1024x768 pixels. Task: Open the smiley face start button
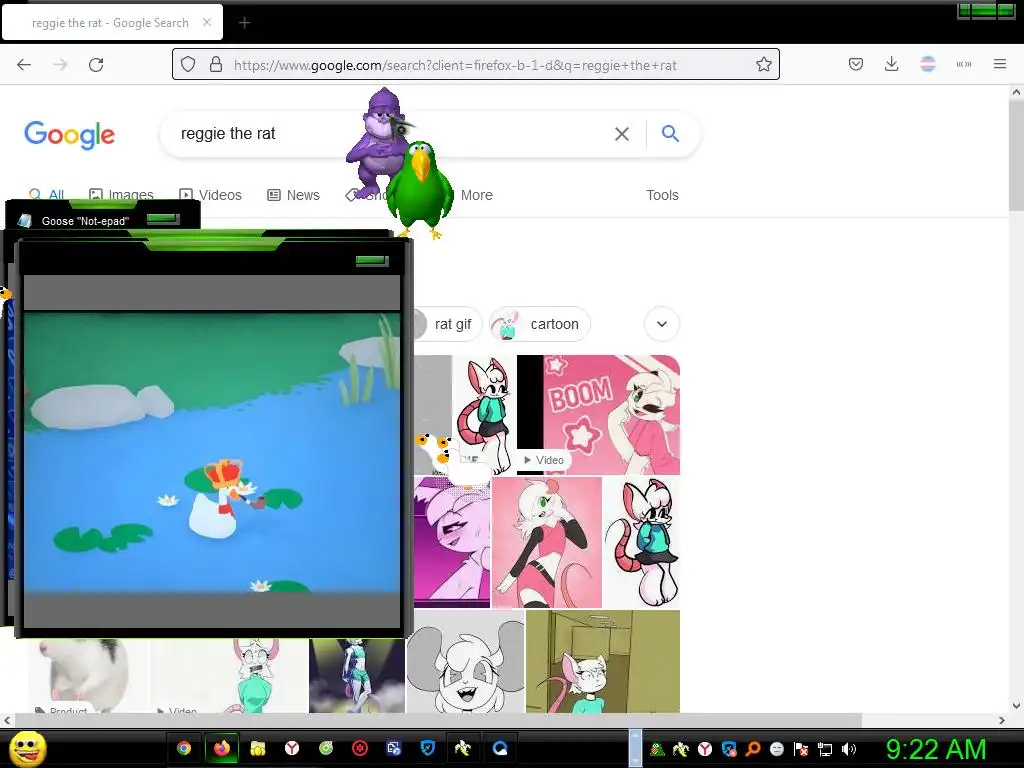point(28,748)
